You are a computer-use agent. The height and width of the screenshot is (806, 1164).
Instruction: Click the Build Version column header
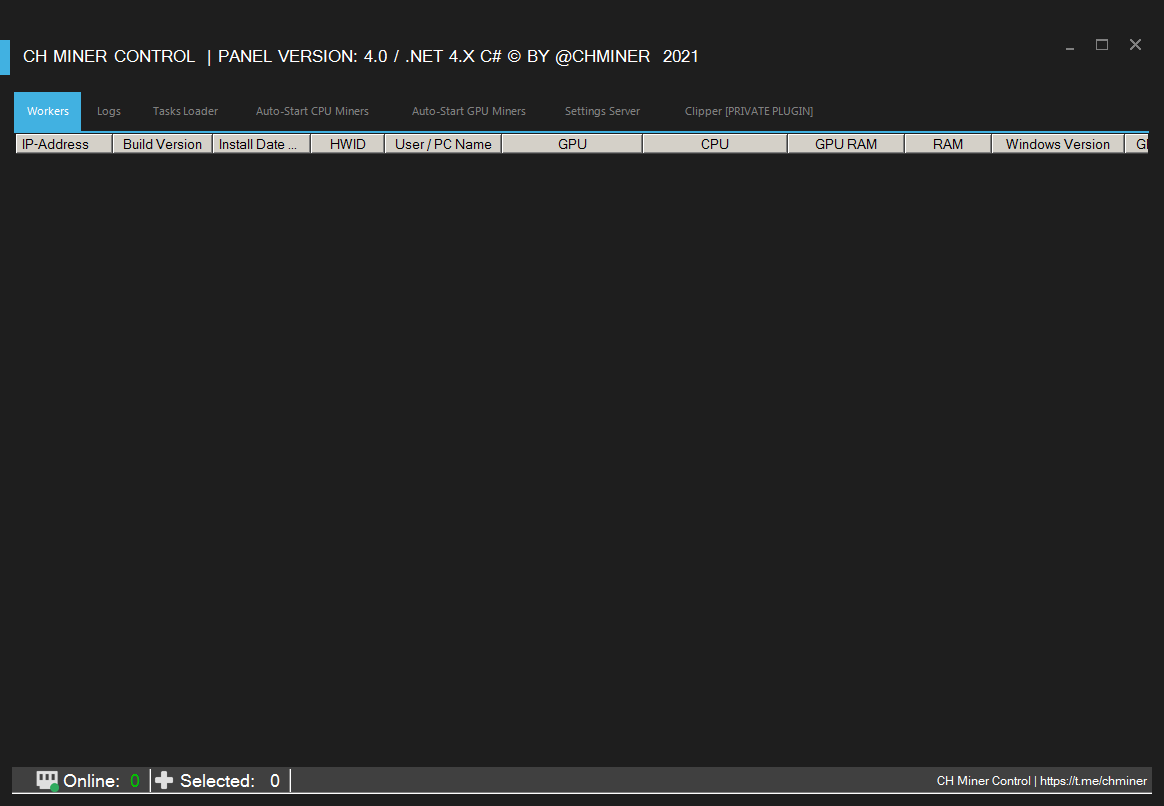pyautogui.click(x=162, y=144)
